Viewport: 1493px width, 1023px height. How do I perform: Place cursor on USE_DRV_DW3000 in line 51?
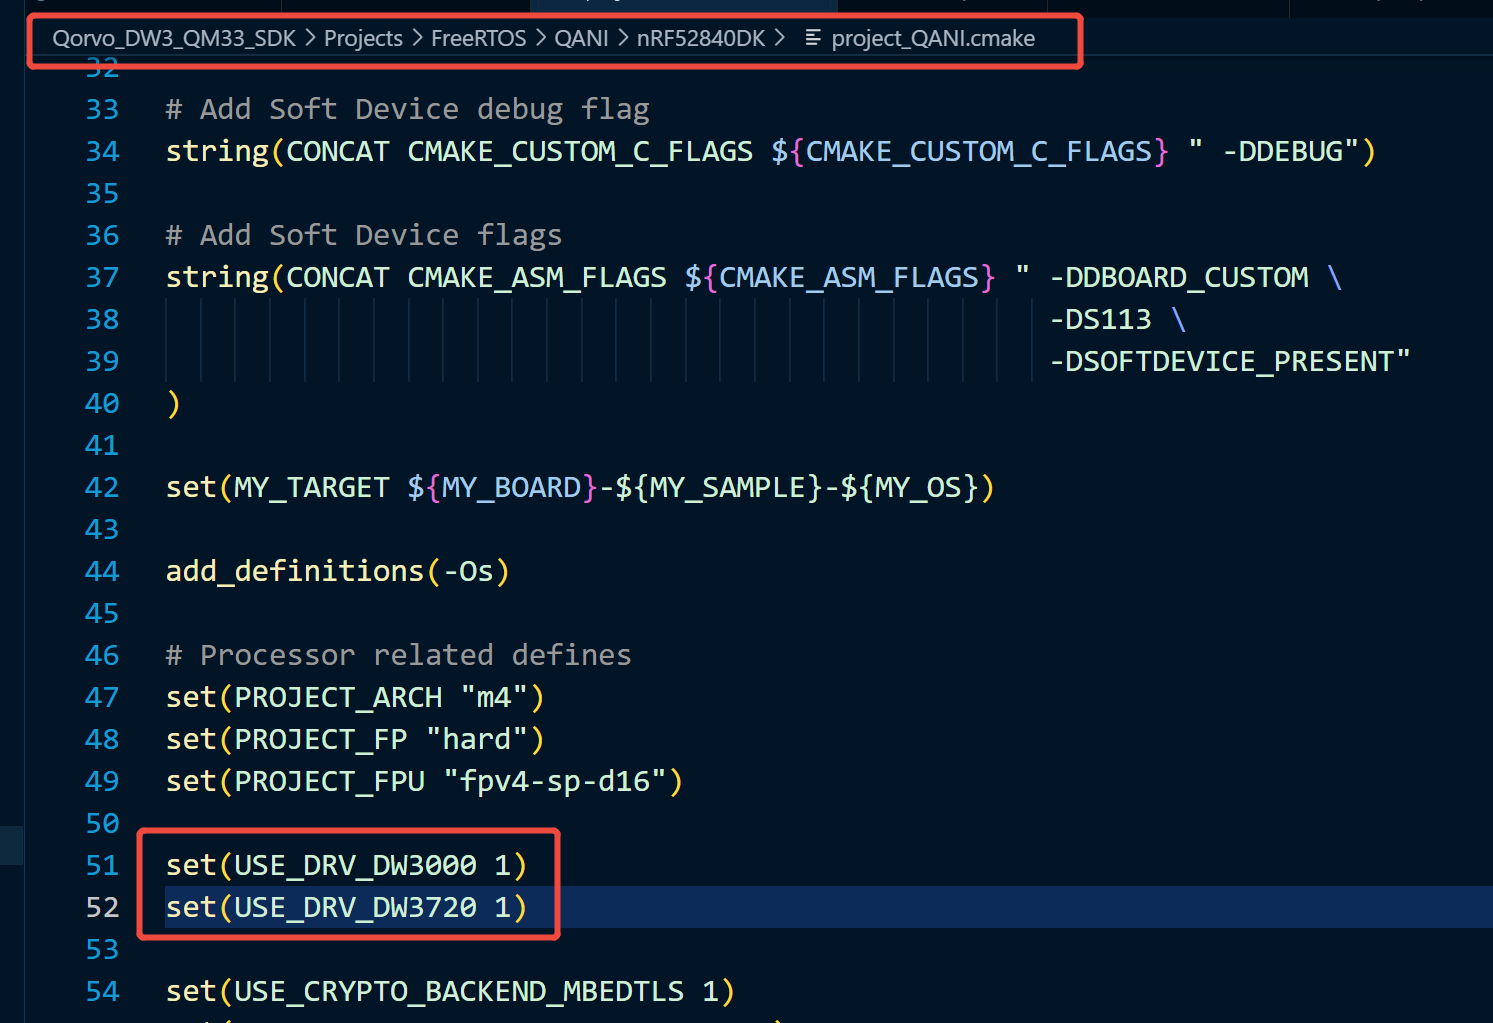click(x=355, y=865)
